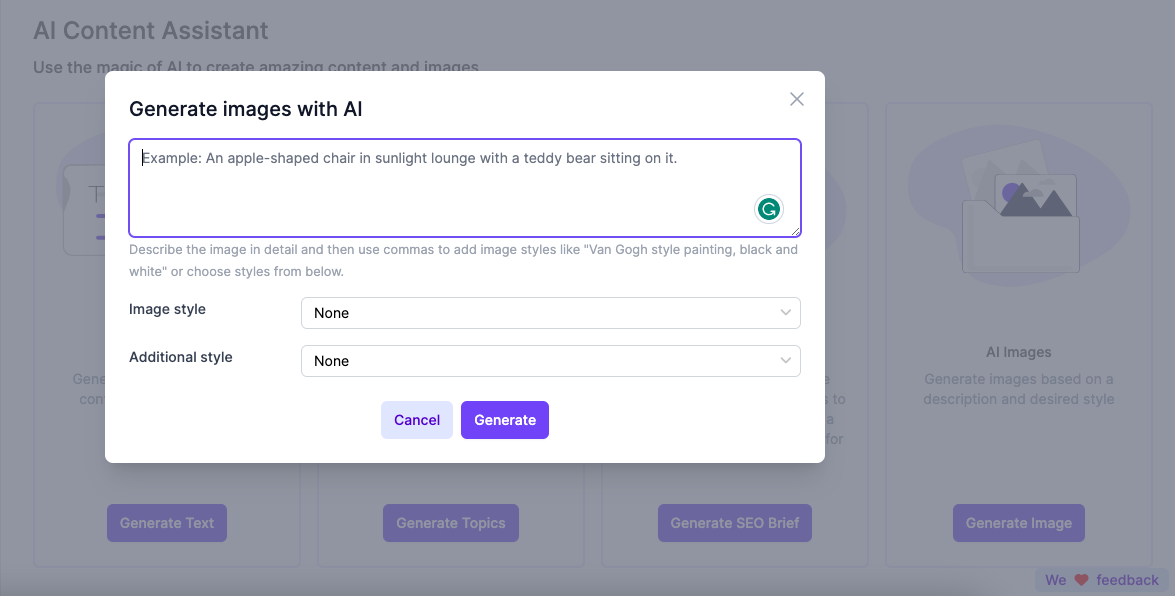Click the Generate Text button
The height and width of the screenshot is (596, 1175).
click(x=167, y=523)
